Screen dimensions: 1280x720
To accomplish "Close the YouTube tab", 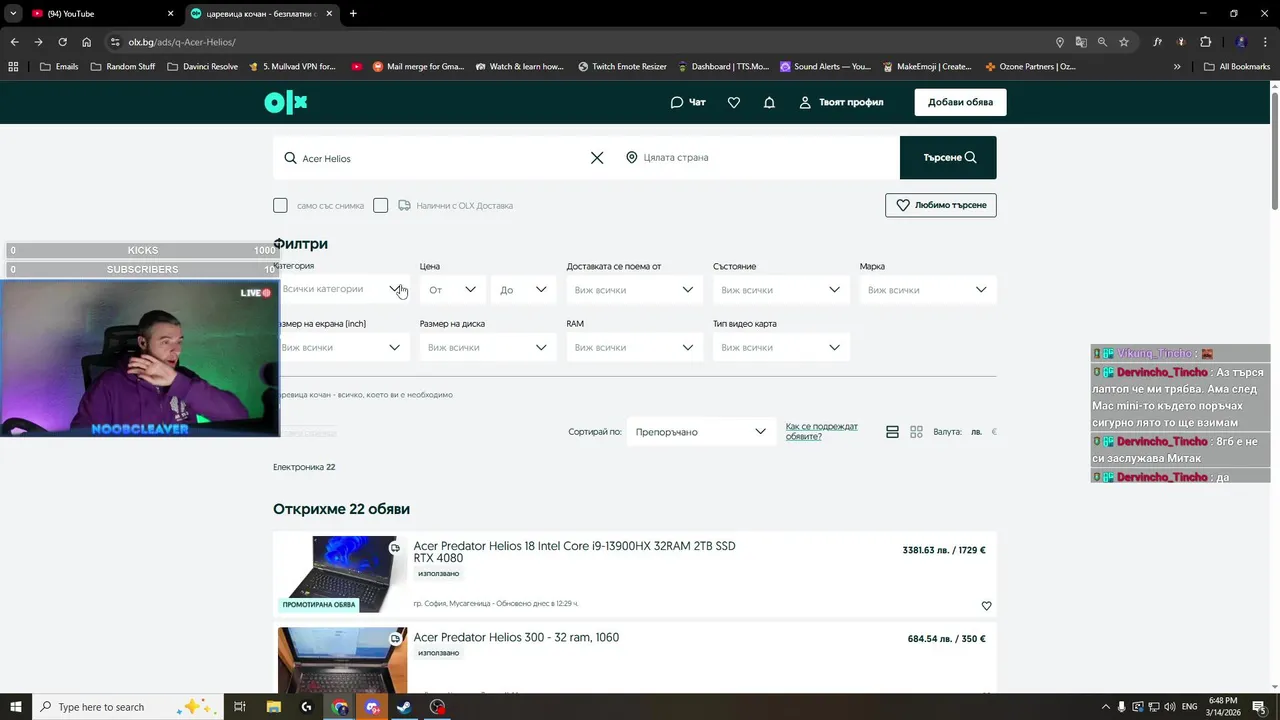I will (170, 13).
